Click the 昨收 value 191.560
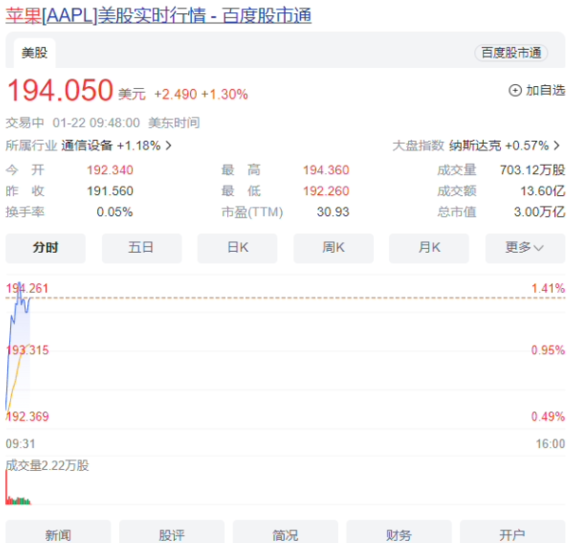587x543 pixels. click(x=110, y=191)
